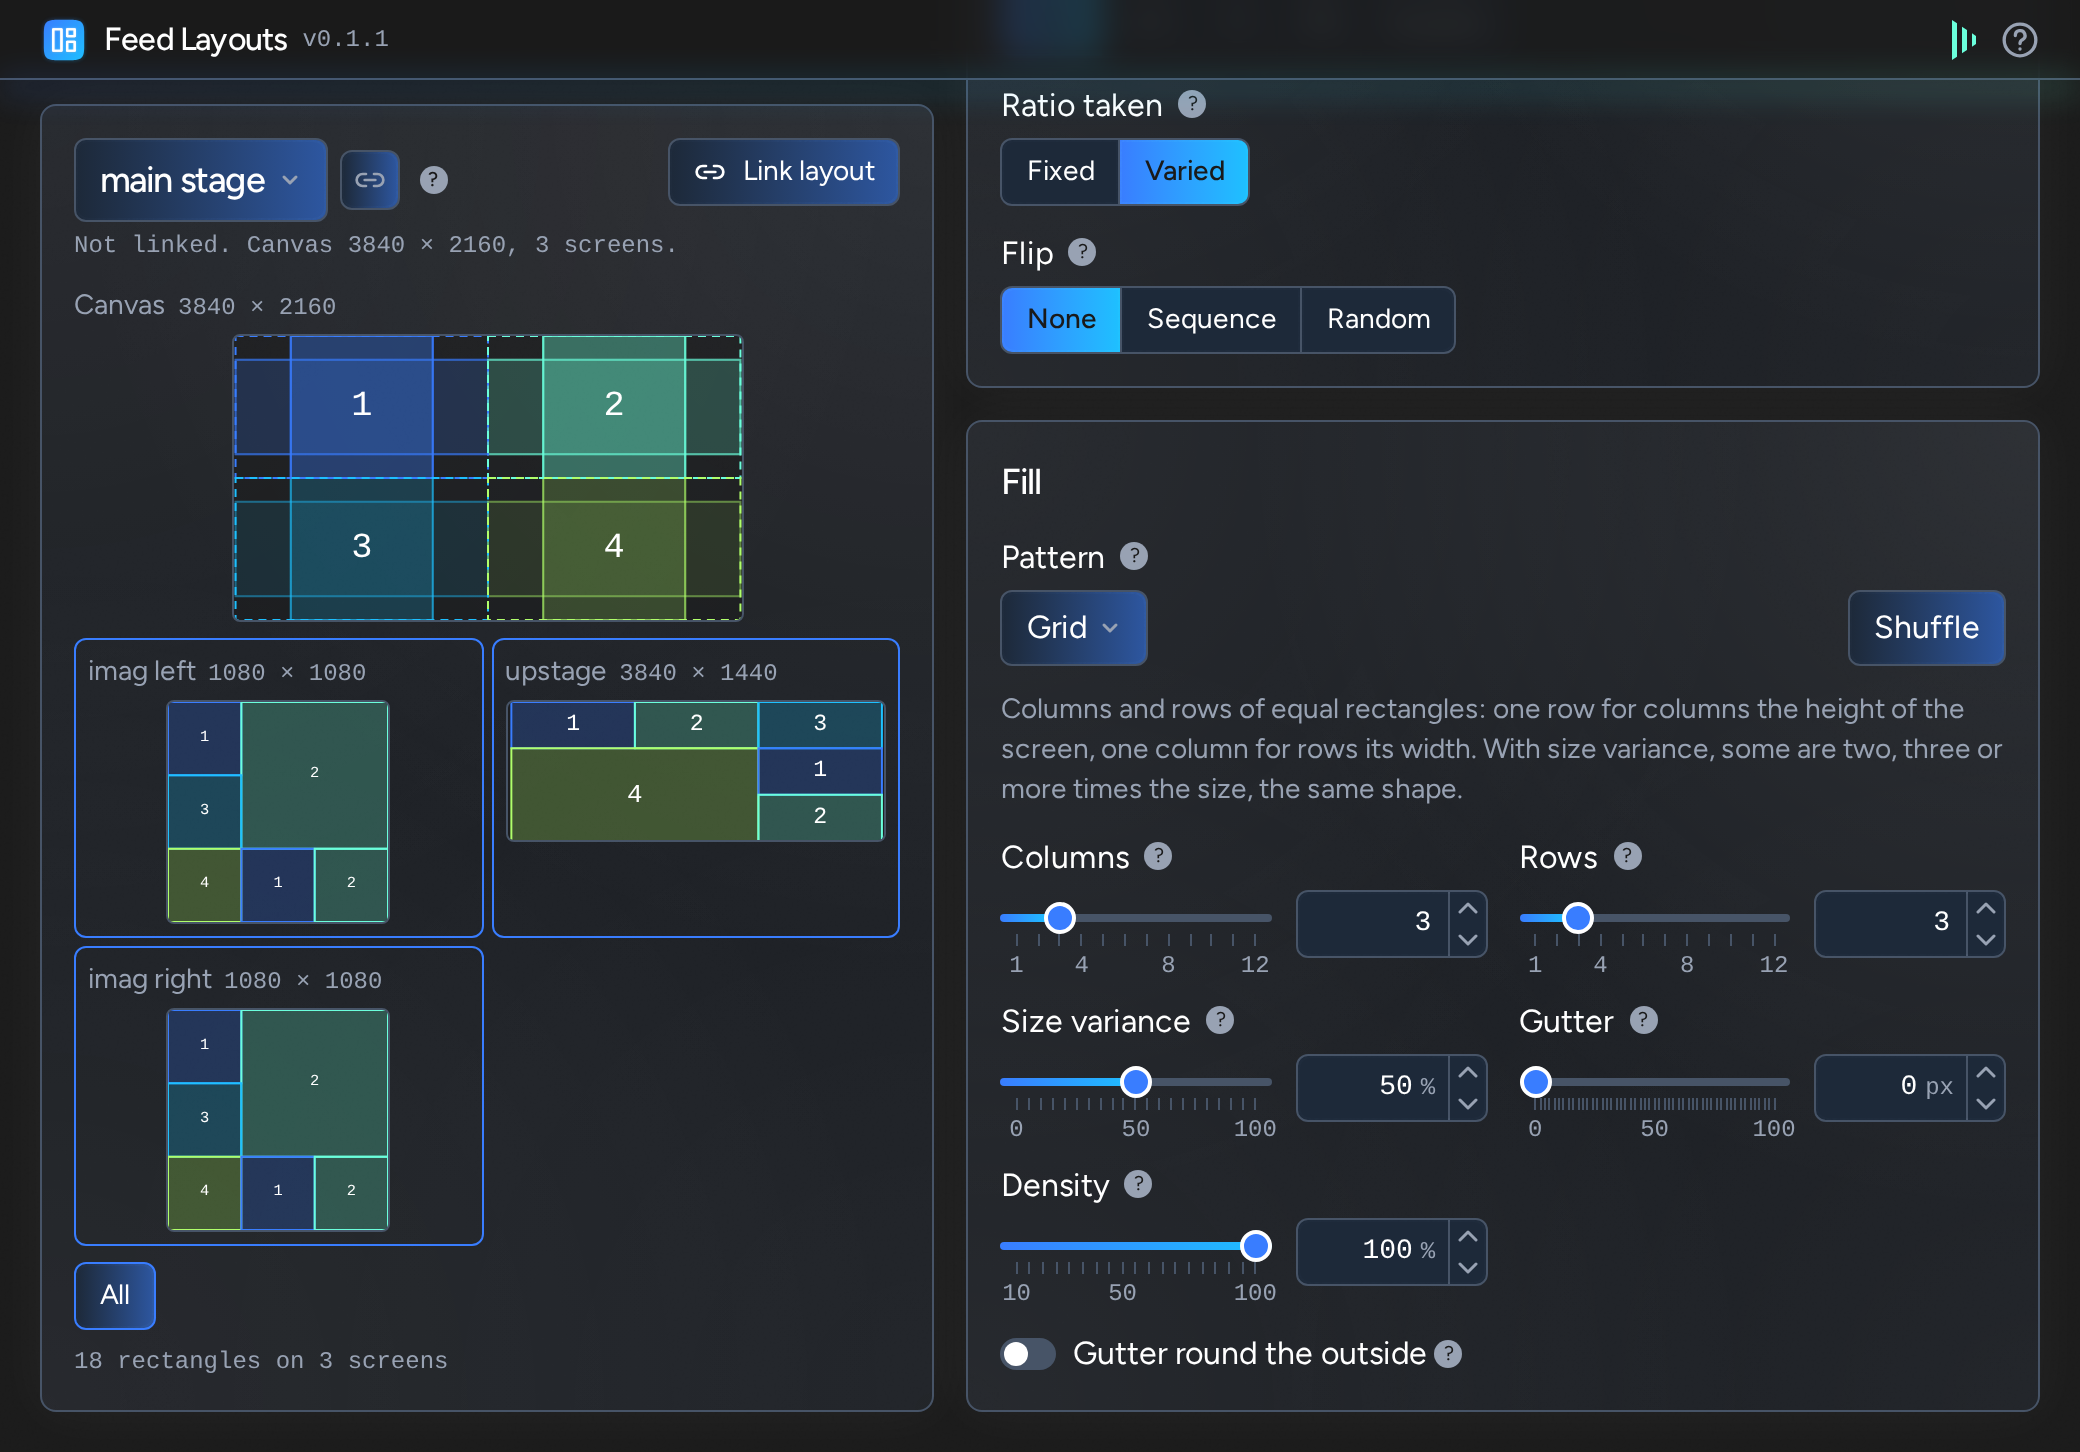Click the Density slider handle
Viewport: 2080px width, 1452px height.
(x=1255, y=1245)
